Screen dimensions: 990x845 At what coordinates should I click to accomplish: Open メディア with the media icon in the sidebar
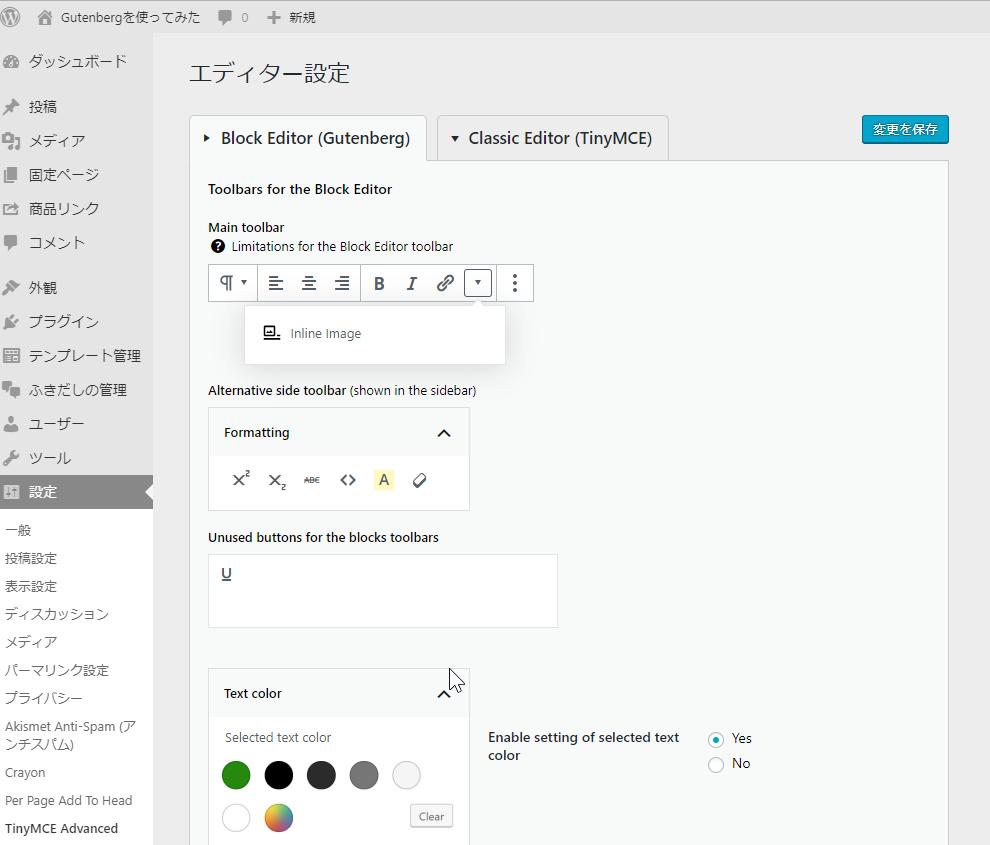click(76, 141)
